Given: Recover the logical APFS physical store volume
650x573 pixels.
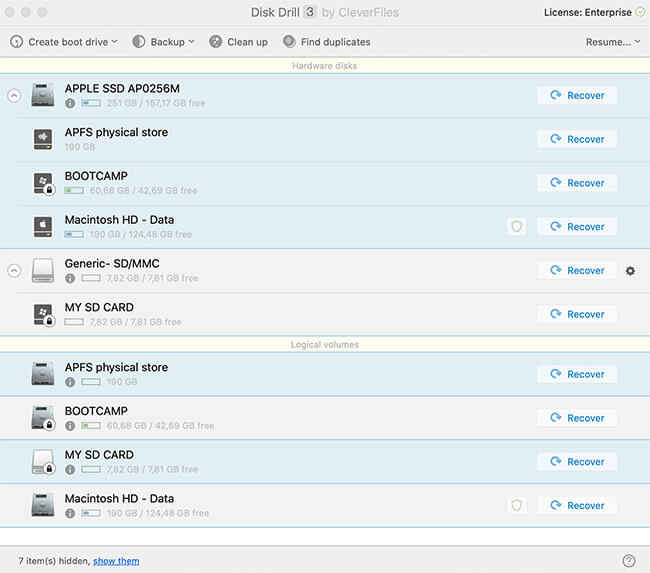Looking at the screenshot, I should 577,374.
